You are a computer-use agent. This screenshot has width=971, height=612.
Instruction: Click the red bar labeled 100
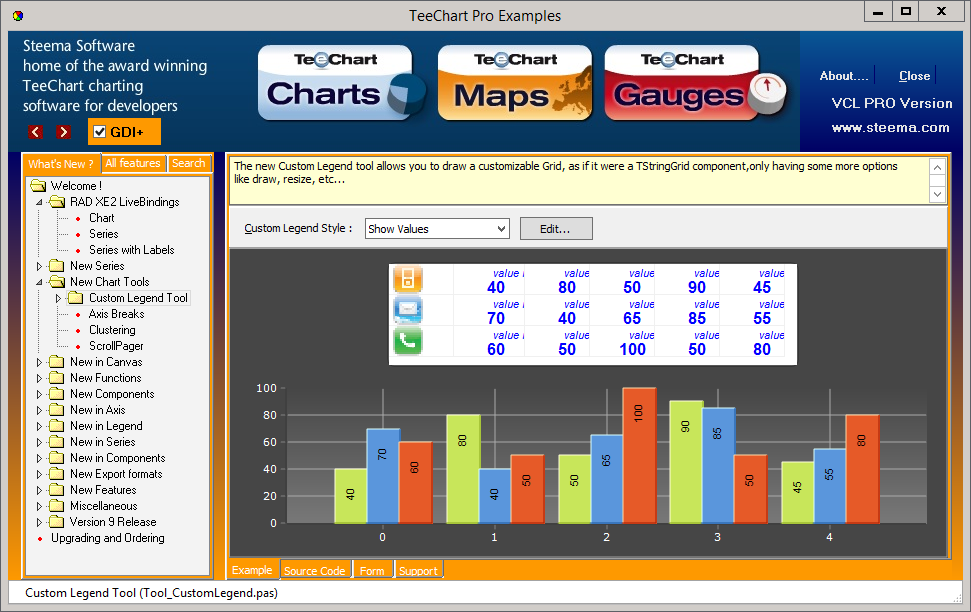pos(639,455)
